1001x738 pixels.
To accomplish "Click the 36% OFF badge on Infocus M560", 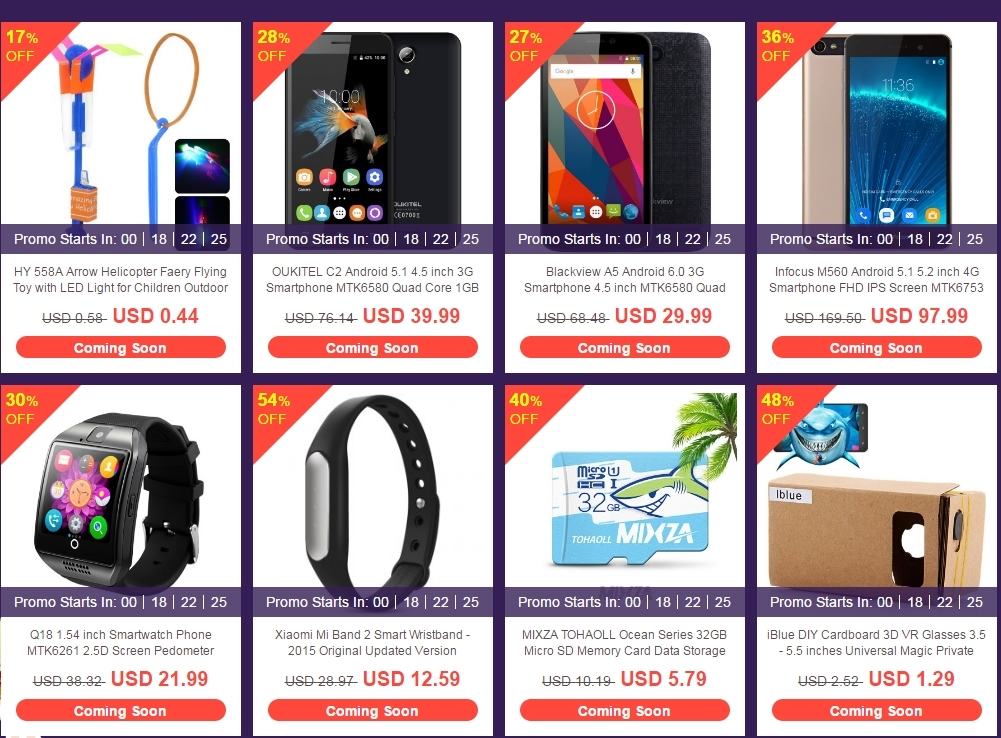I will point(778,46).
